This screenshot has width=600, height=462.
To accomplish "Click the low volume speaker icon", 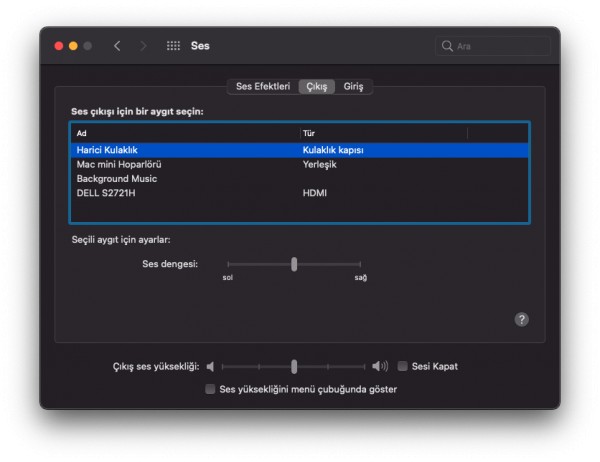I will click(x=210, y=367).
